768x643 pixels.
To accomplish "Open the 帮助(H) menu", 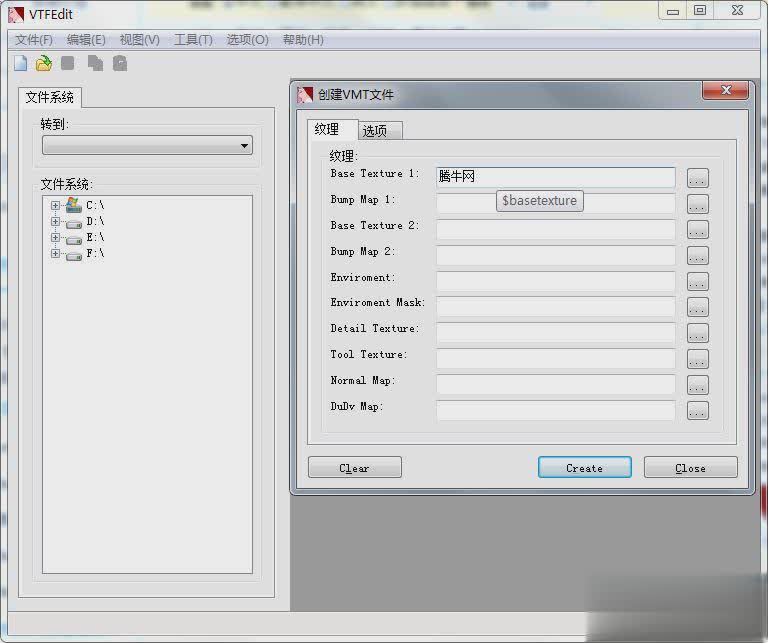I will click(303, 40).
